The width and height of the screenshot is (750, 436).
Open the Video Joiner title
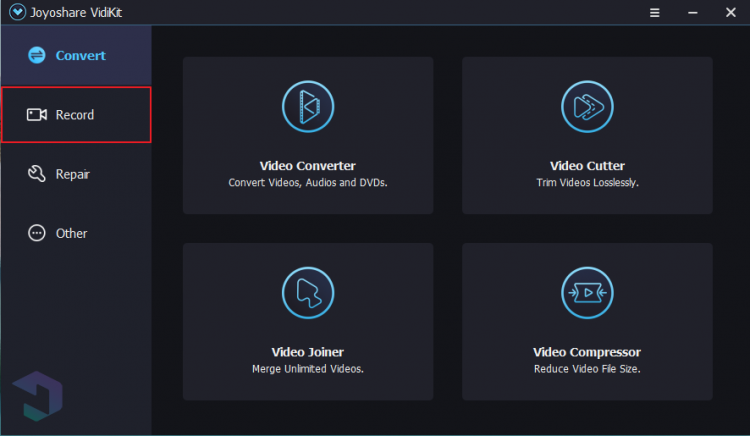[x=308, y=352]
